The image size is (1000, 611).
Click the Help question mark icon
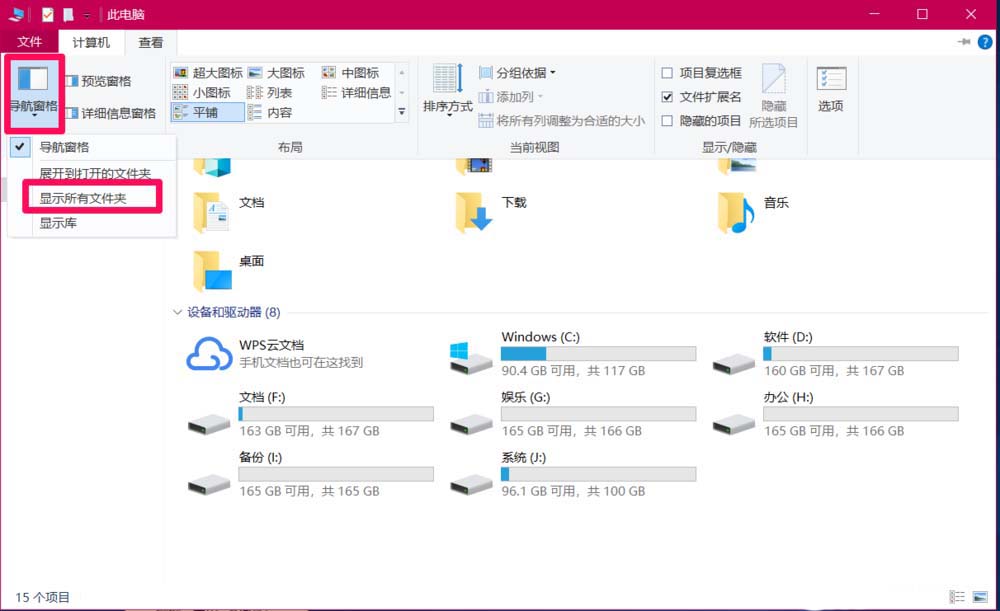click(x=987, y=42)
